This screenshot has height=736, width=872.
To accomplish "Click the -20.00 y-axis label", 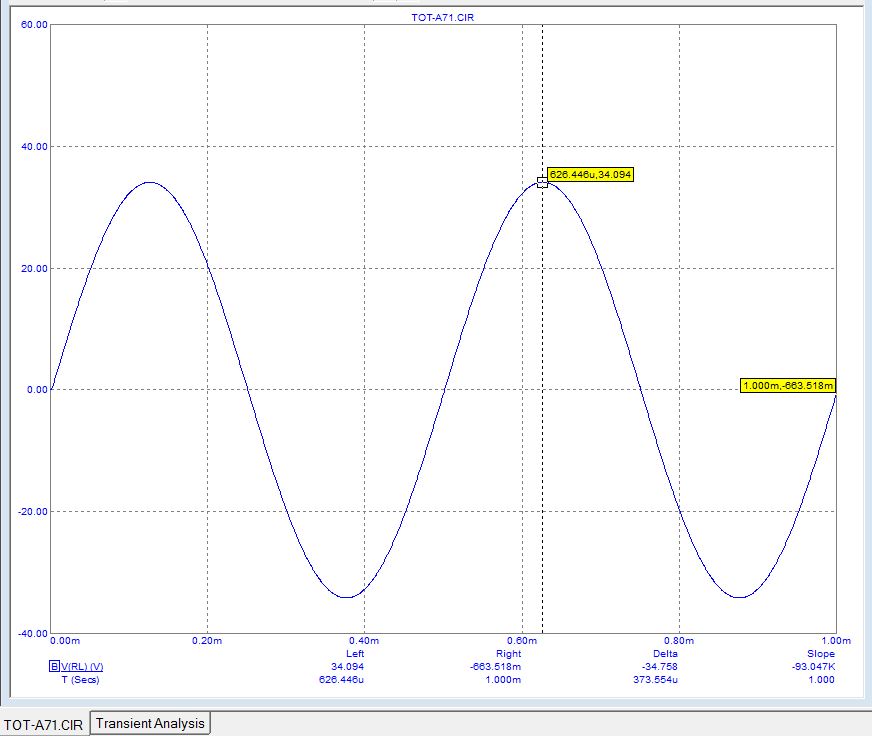I will (33, 511).
